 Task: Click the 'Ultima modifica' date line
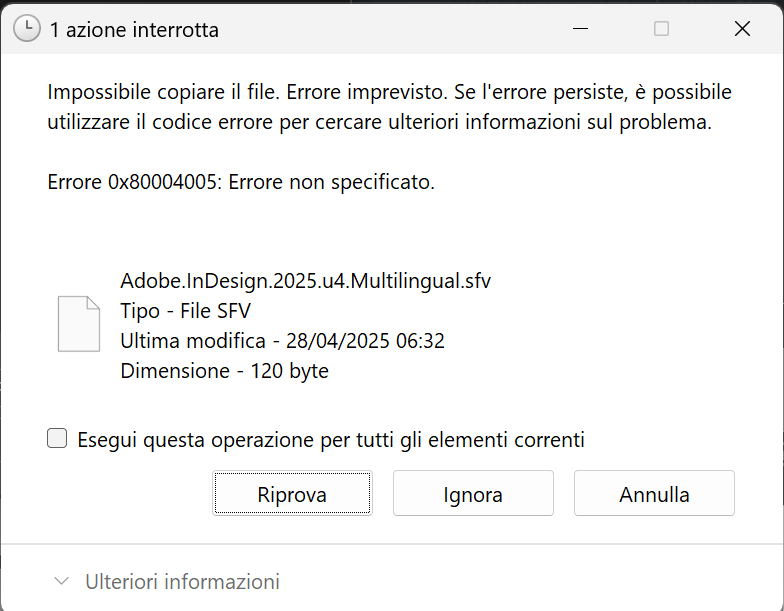click(282, 341)
